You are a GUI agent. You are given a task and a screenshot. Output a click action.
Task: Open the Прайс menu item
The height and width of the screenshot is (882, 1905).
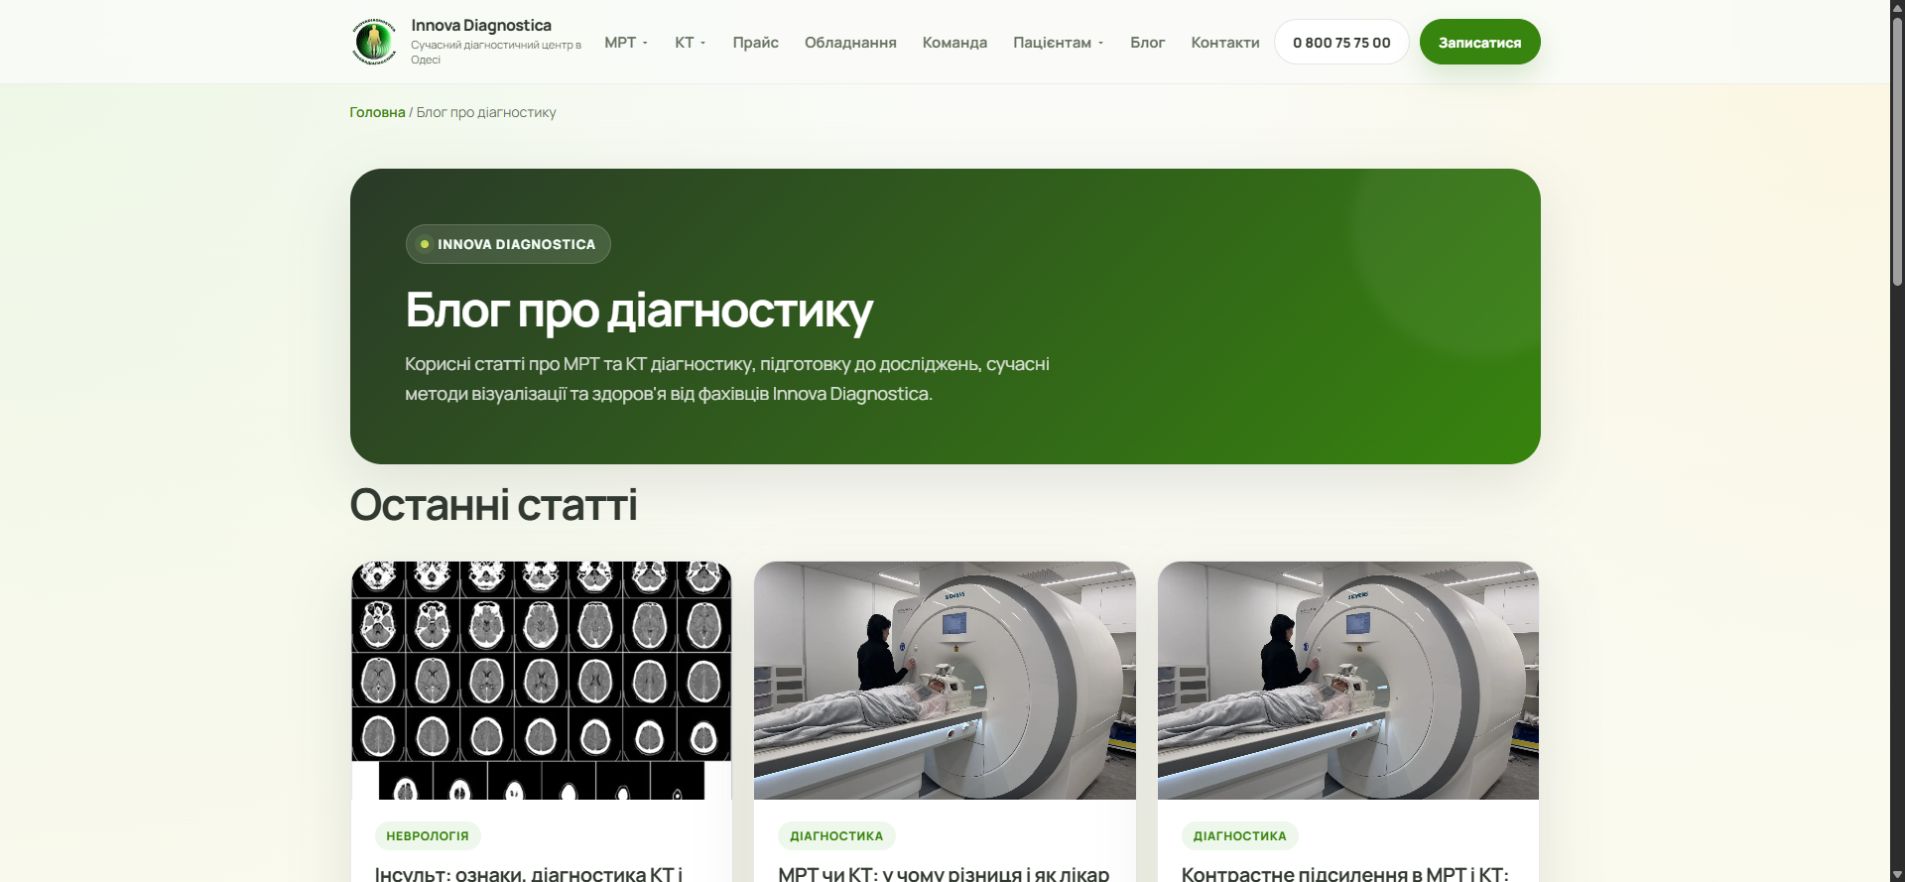pos(755,42)
